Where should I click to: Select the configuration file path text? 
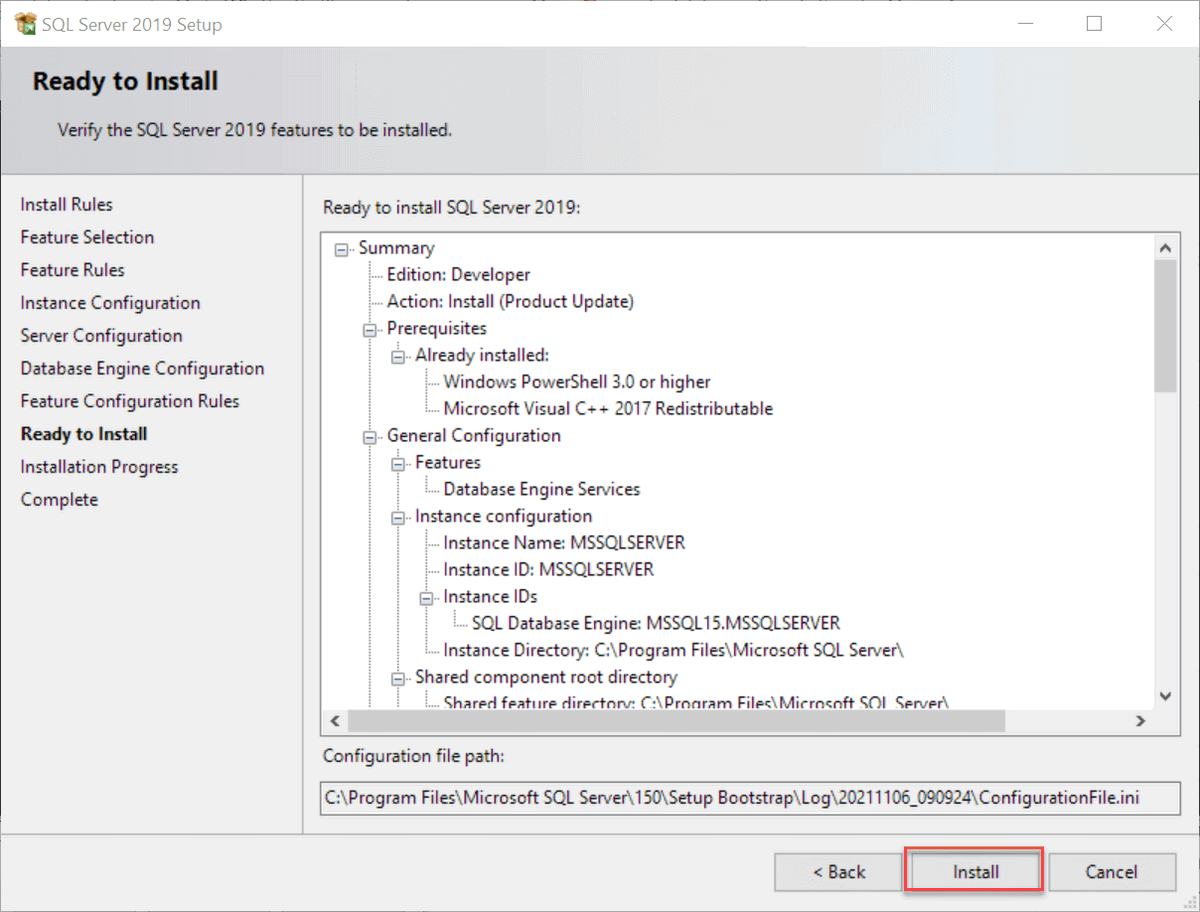[x=749, y=798]
